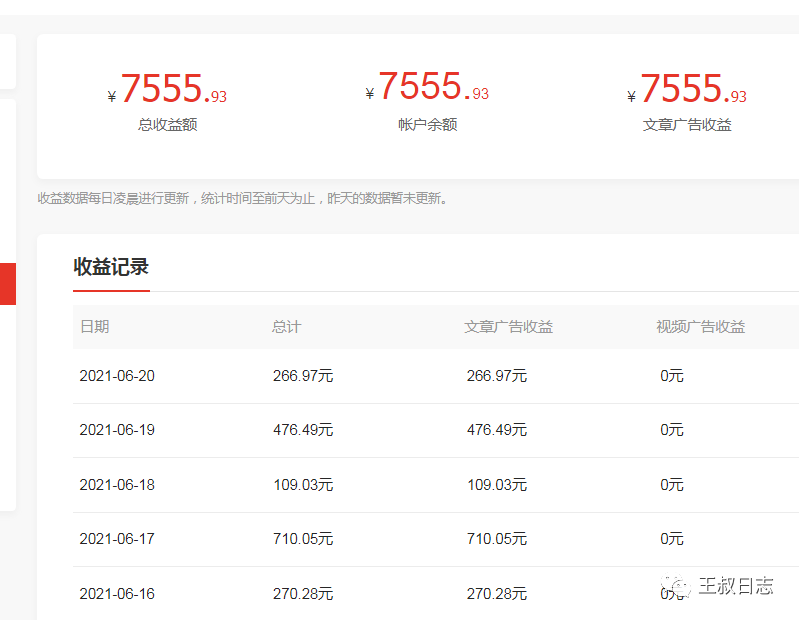Select the 帐户余额 amount ¥7555.93
This screenshot has width=799, height=620.
pyautogui.click(x=427, y=86)
